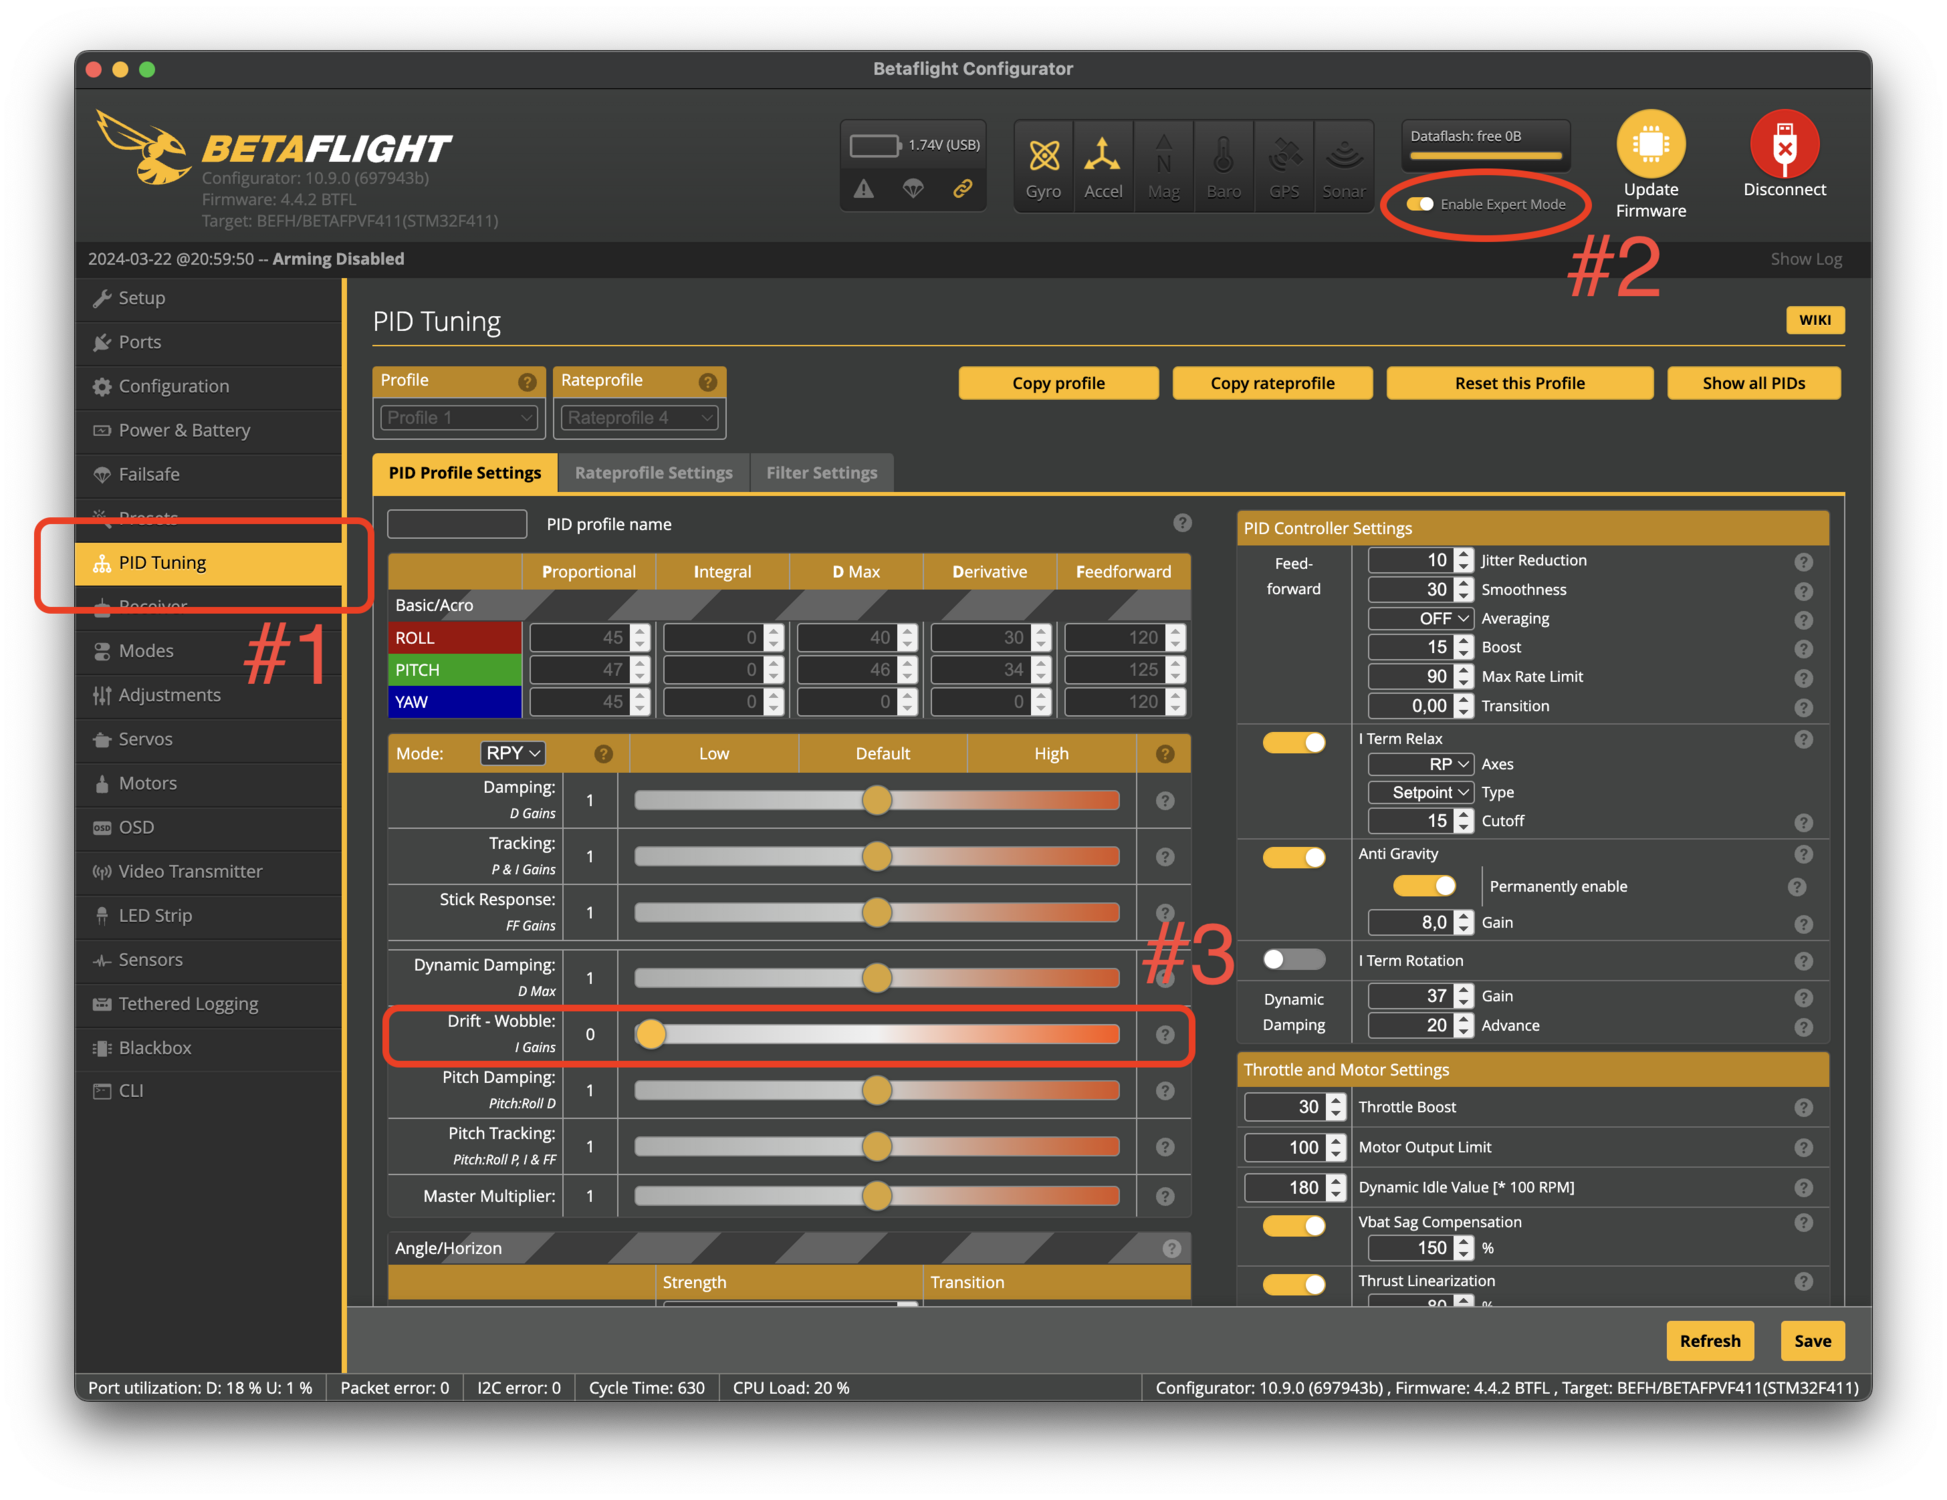1947x1500 pixels.
Task: Click the Drift - Wobble slider handle
Action: (x=650, y=1034)
